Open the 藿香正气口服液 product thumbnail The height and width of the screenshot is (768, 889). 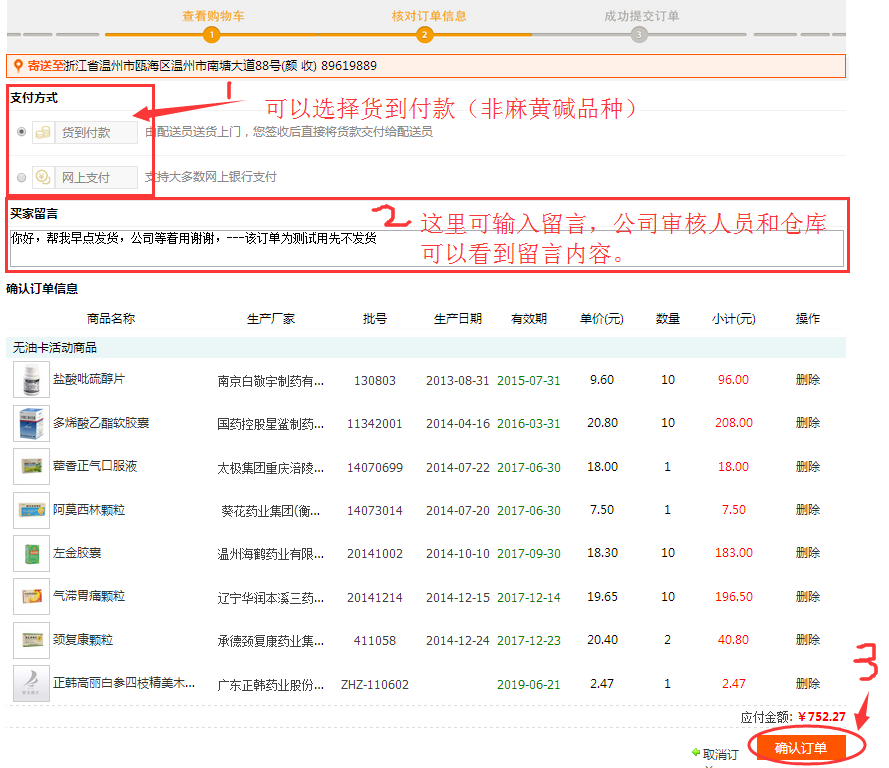click(x=32, y=466)
